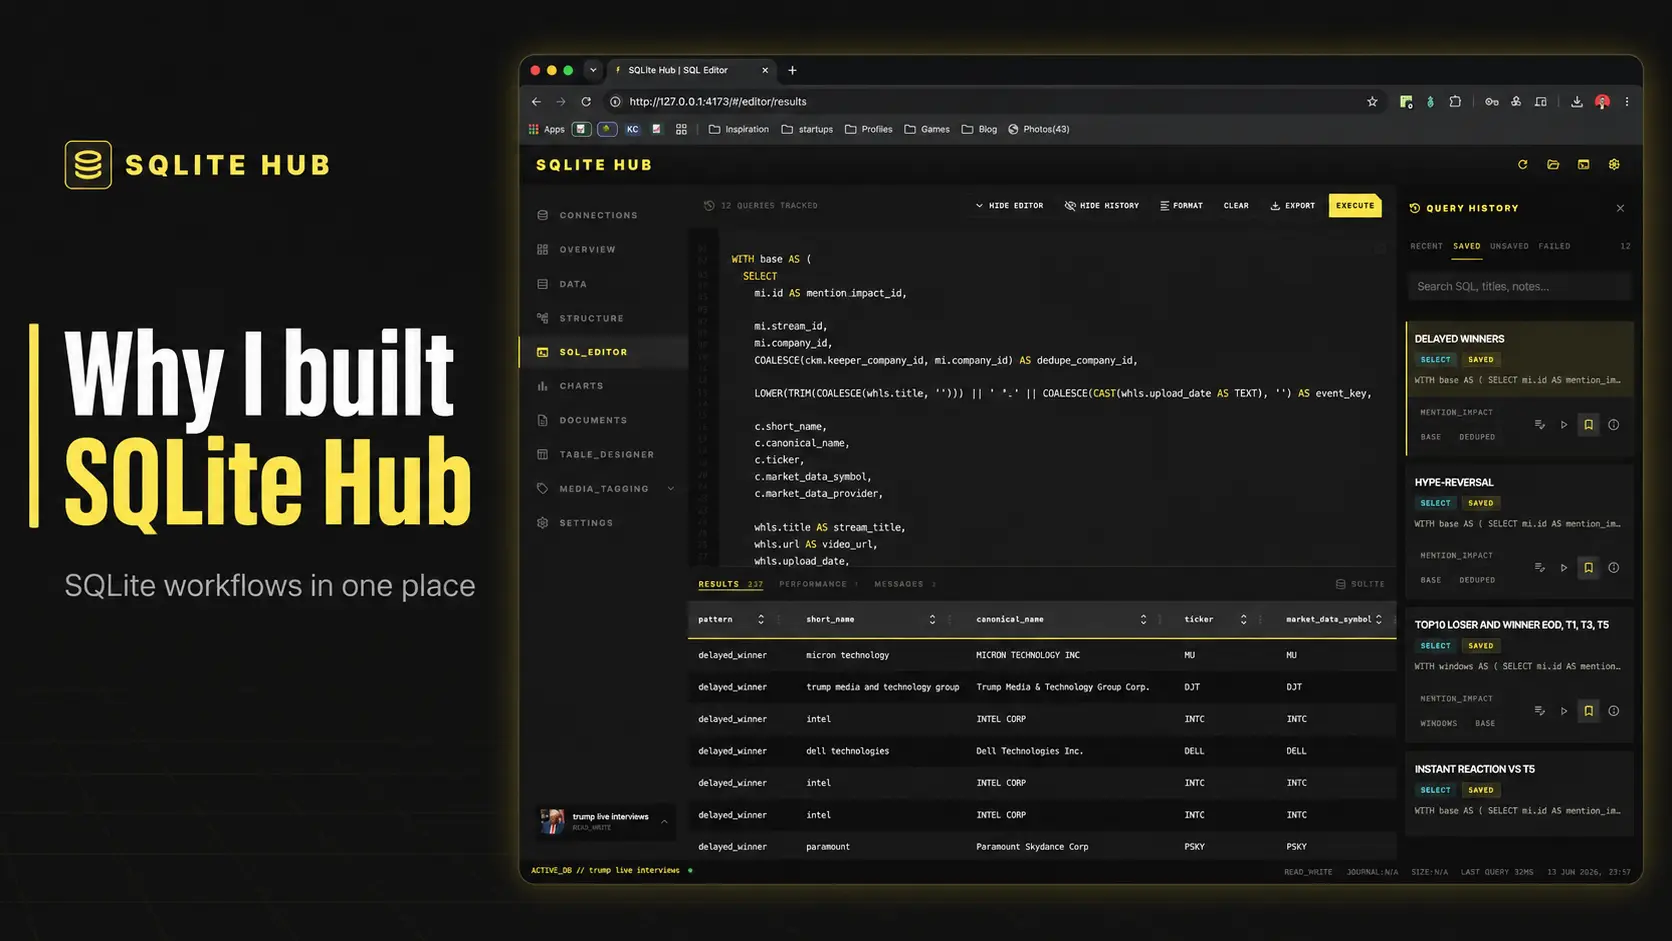The height and width of the screenshot is (941, 1672).
Task: Show info for Hype-Reversal query
Action: coord(1613,568)
